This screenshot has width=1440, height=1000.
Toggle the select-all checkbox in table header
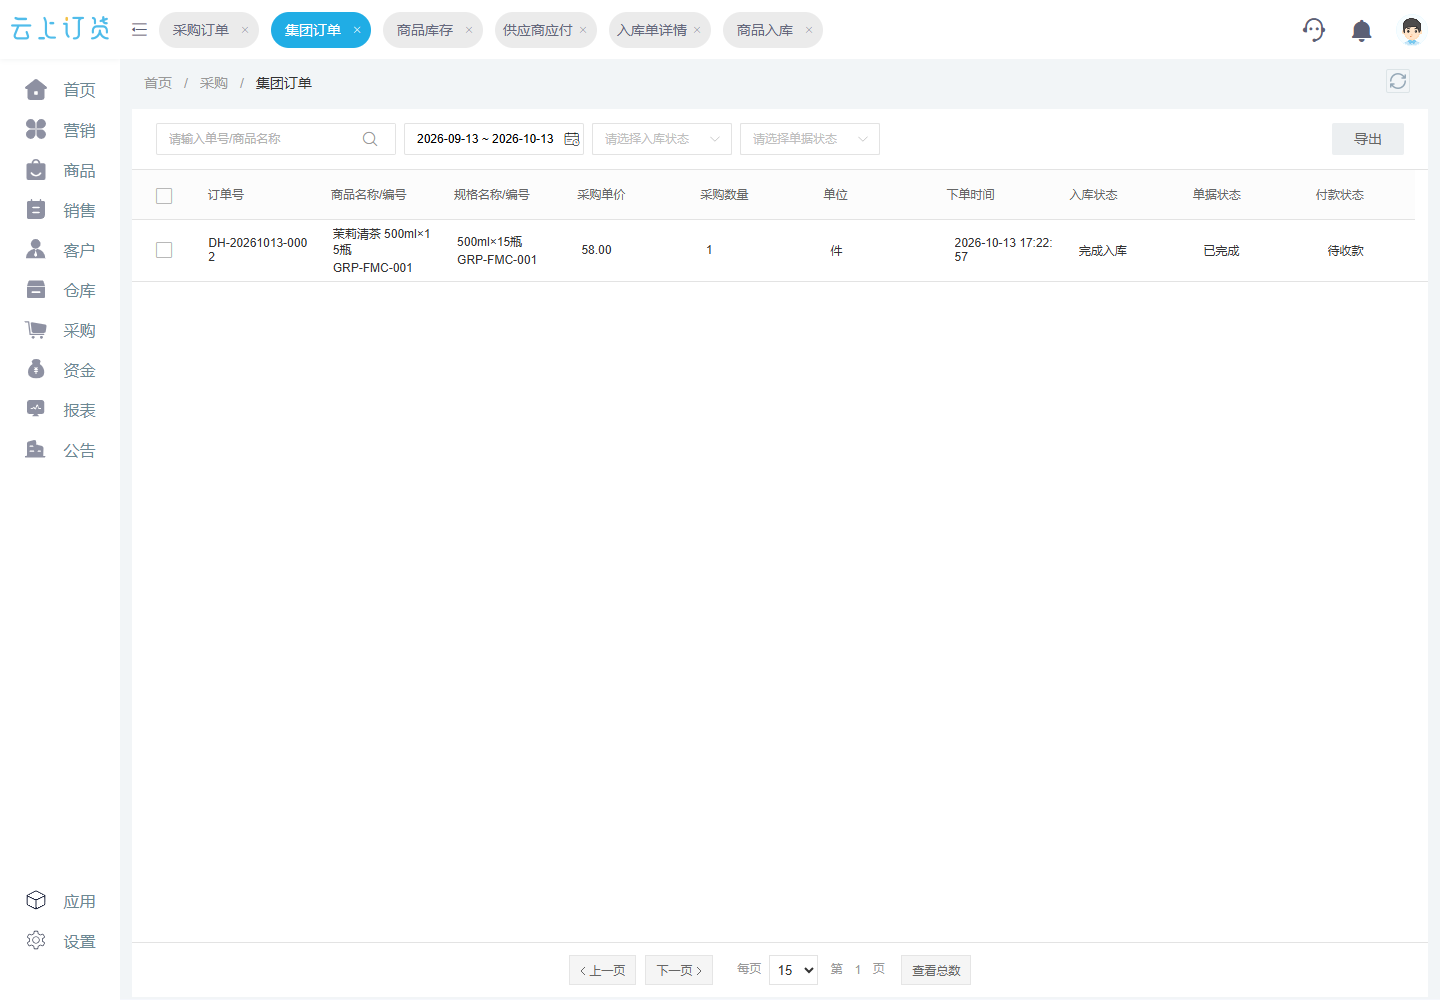tap(164, 196)
